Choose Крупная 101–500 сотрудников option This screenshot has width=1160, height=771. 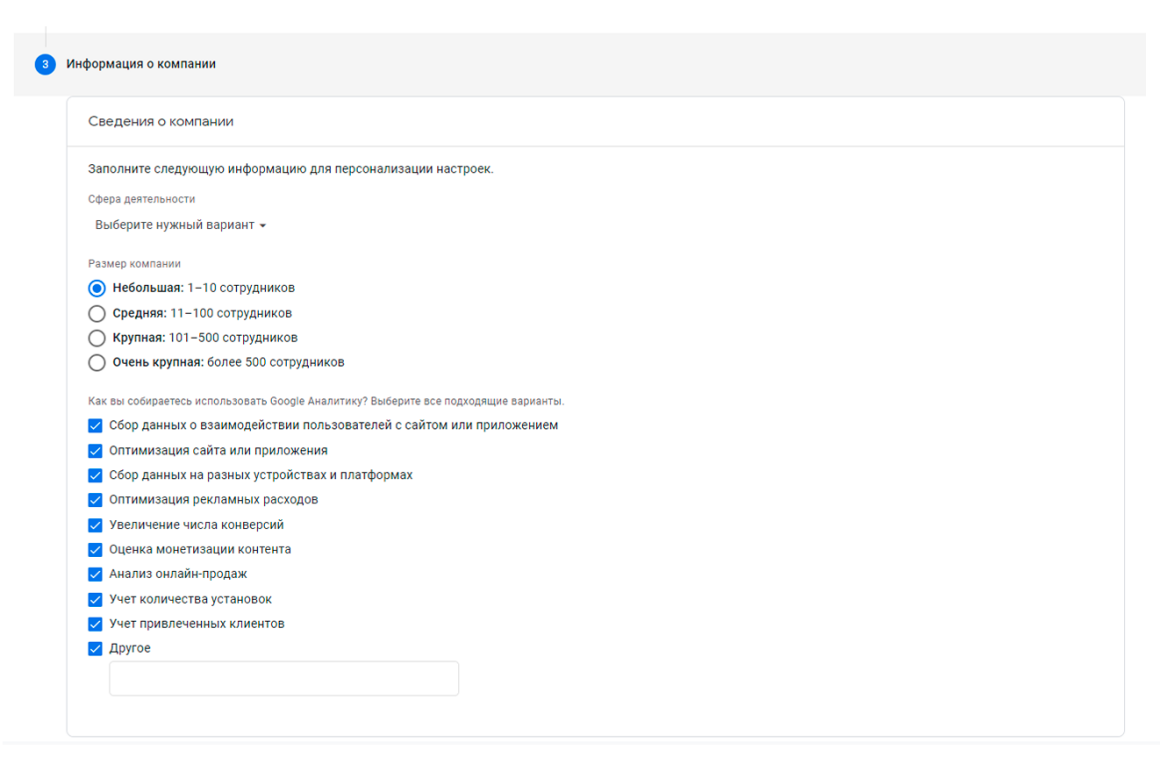[97, 338]
